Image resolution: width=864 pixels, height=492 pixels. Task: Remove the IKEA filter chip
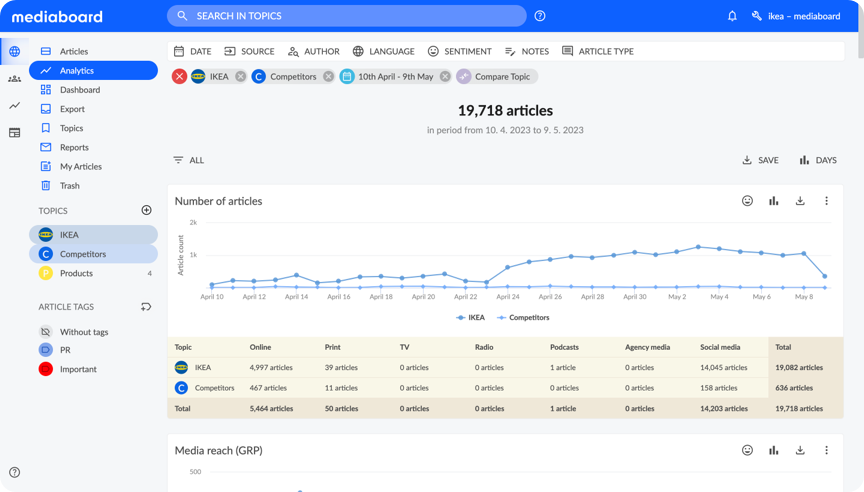click(240, 76)
